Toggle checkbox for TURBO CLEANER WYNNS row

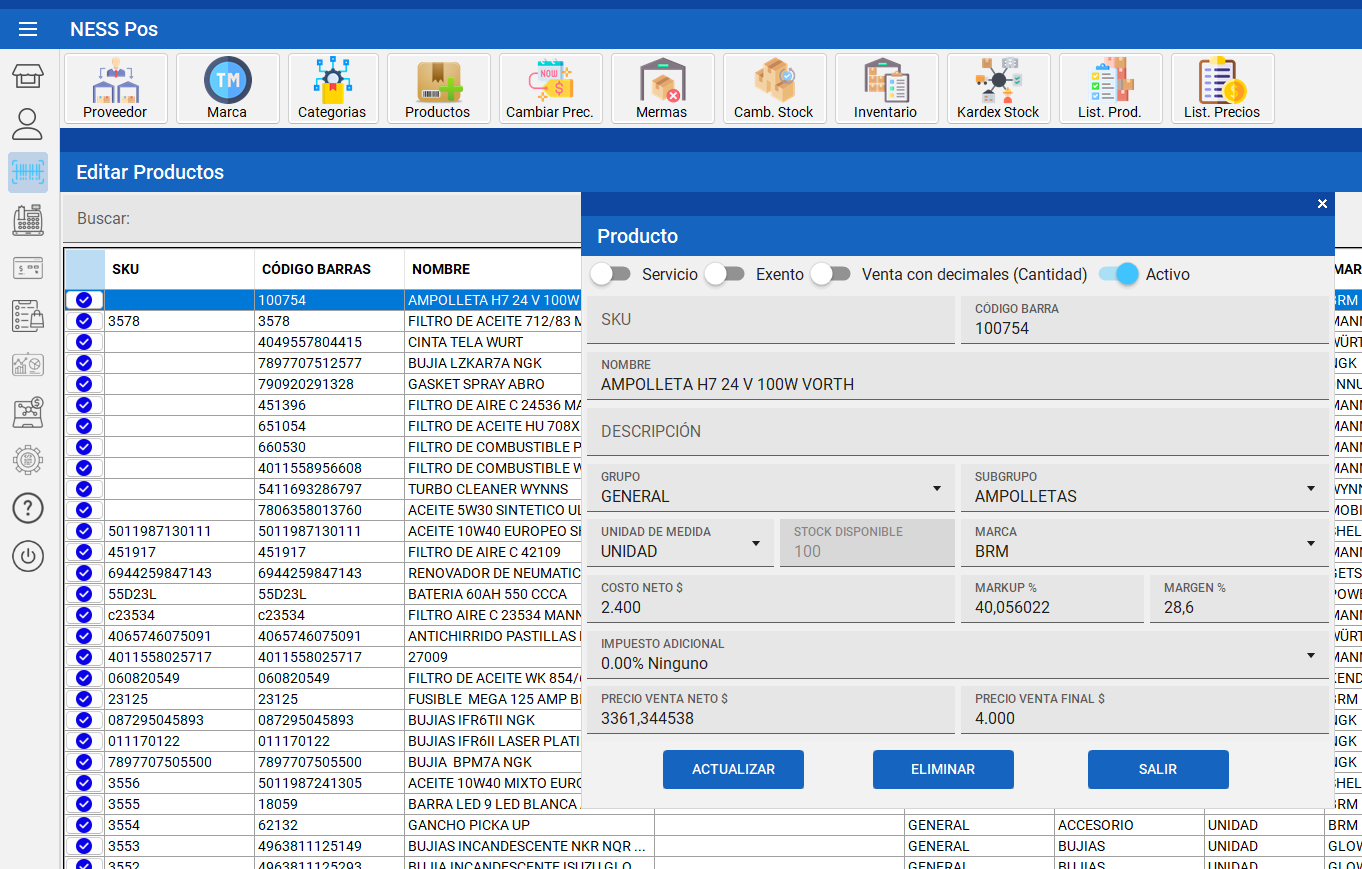tap(84, 489)
